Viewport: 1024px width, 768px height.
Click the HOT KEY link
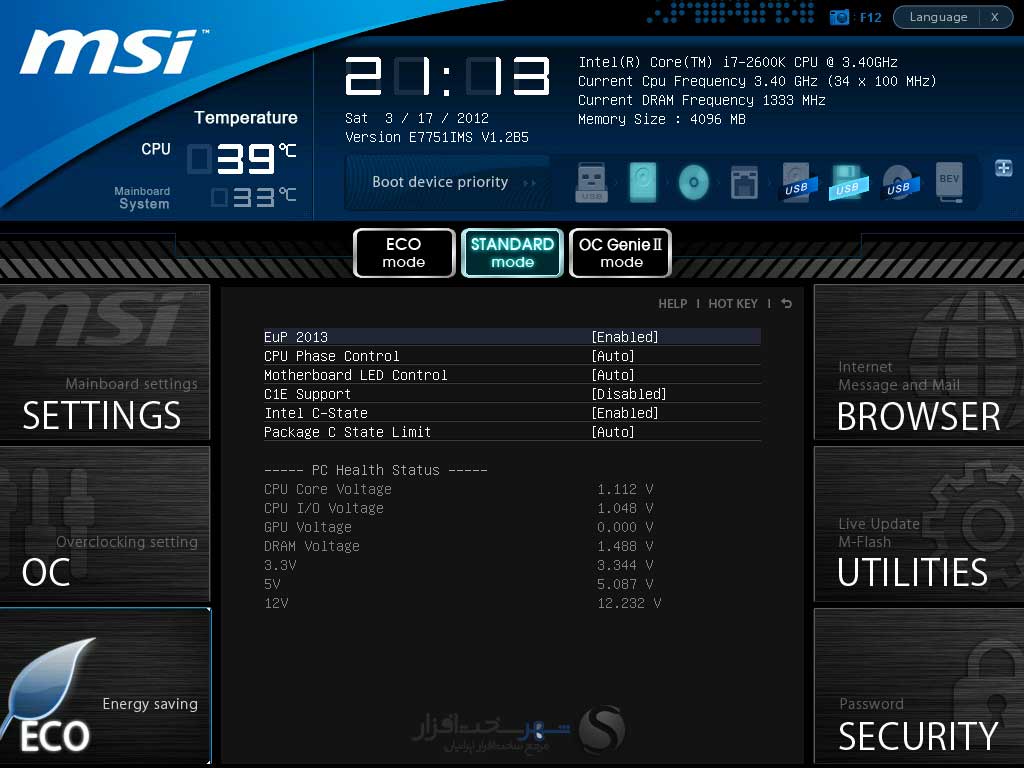click(x=733, y=304)
